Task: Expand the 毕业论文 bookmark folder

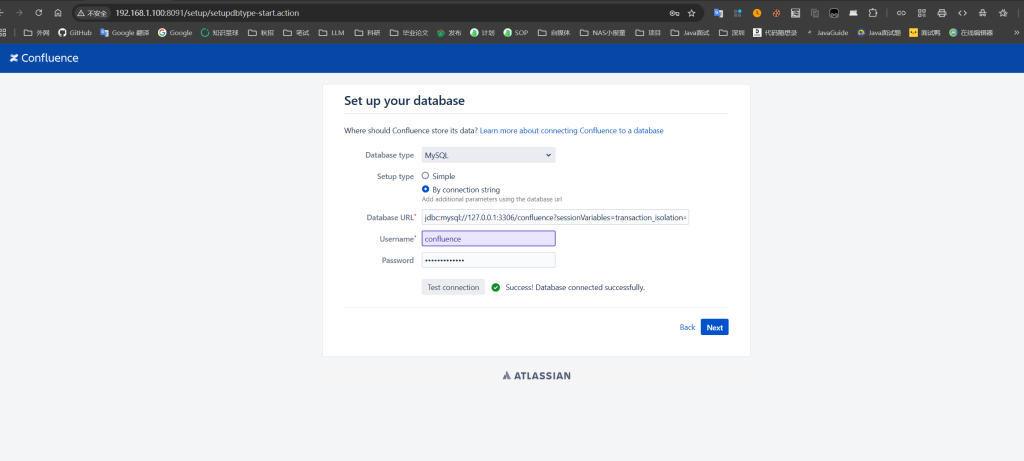Action: (x=408, y=32)
